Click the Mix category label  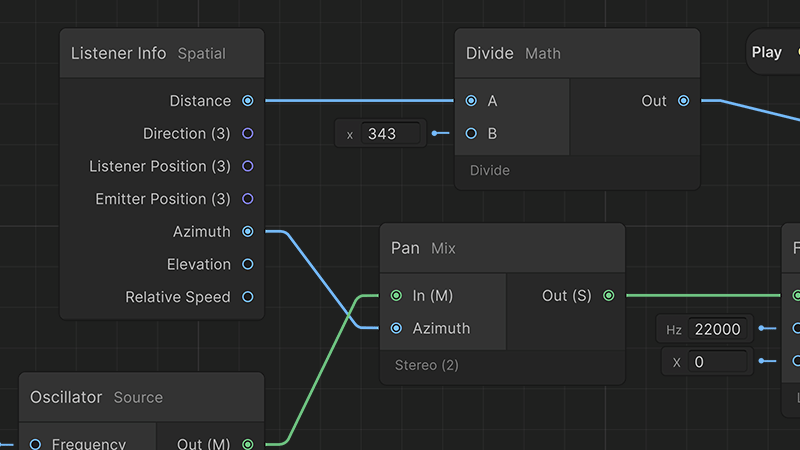443,248
